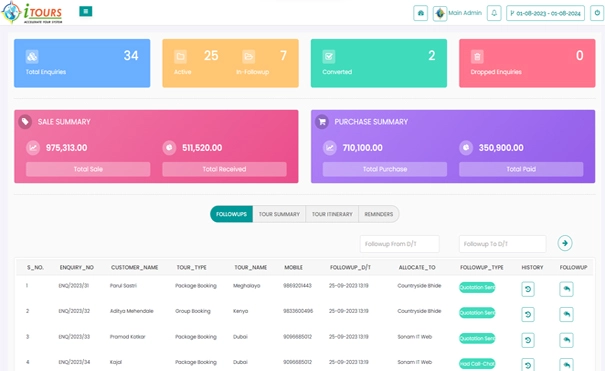View history for Kajal enquiry
Screen dimensions: 605x371
click(x=528, y=364)
